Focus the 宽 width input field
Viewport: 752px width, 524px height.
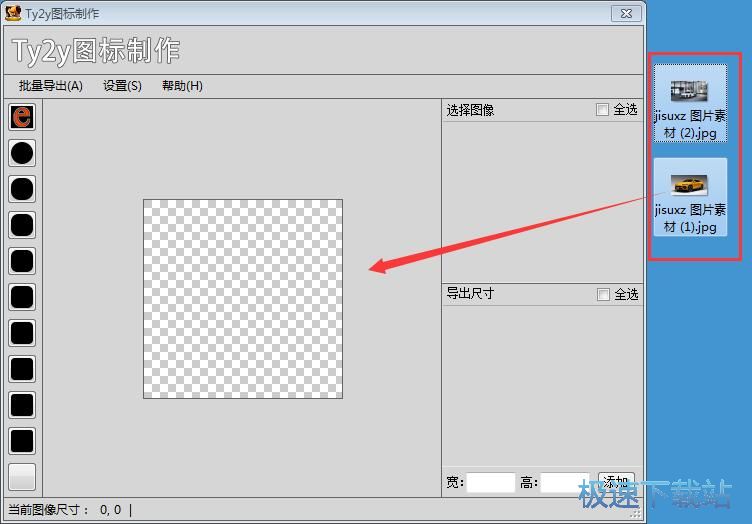(491, 482)
